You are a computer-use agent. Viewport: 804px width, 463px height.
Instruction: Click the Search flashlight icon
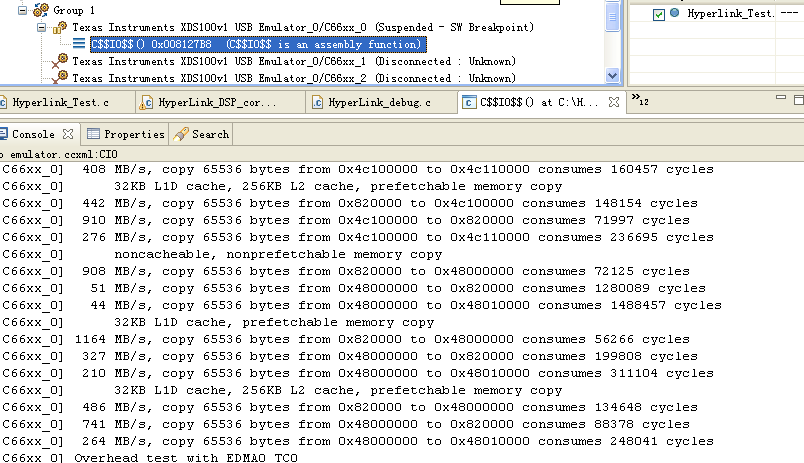tap(180, 134)
